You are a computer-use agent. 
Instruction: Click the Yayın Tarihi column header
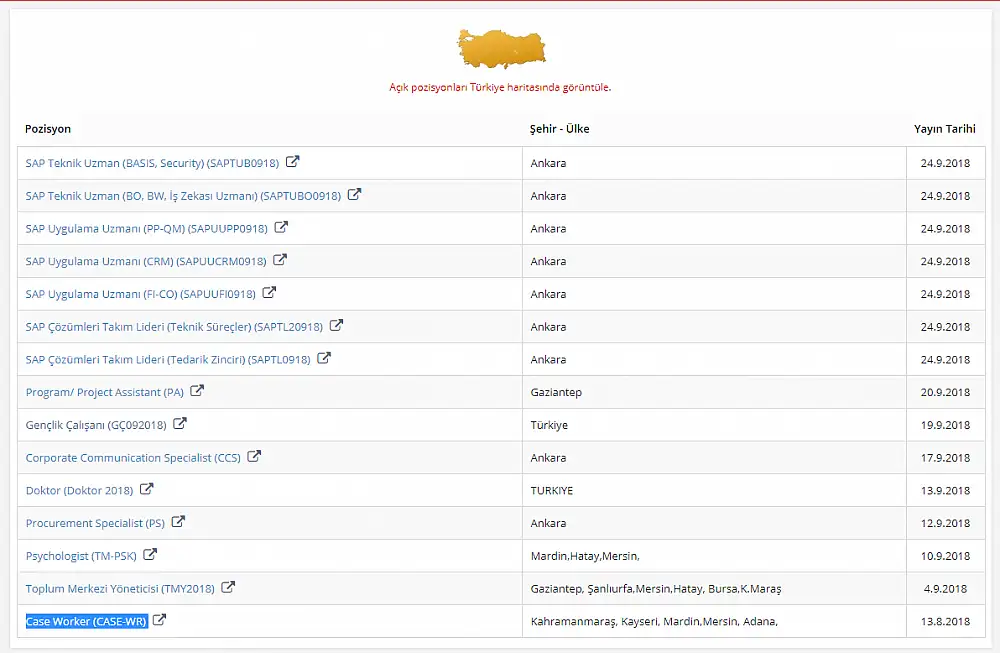coord(945,129)
